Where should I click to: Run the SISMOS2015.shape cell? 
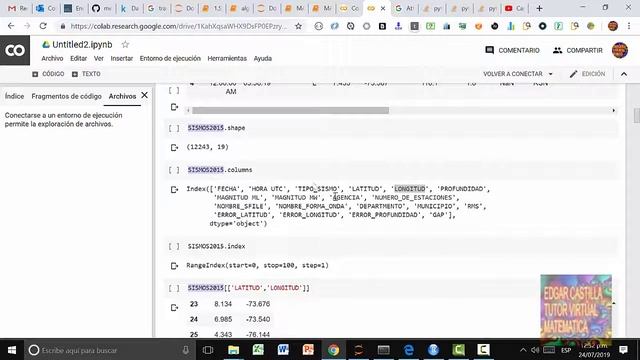tap(174, 128)
